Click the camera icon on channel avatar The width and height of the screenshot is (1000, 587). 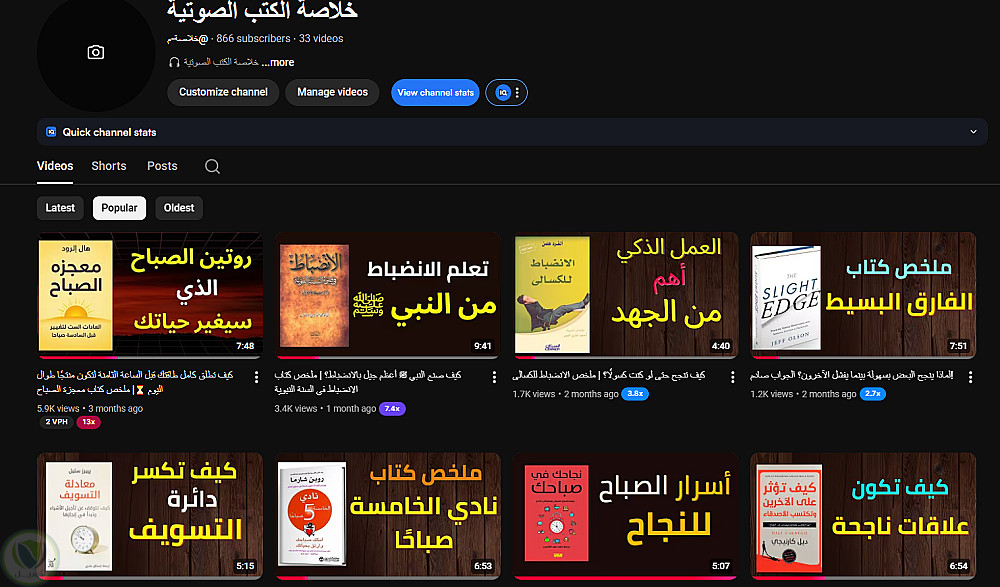[x=96, y=52]
